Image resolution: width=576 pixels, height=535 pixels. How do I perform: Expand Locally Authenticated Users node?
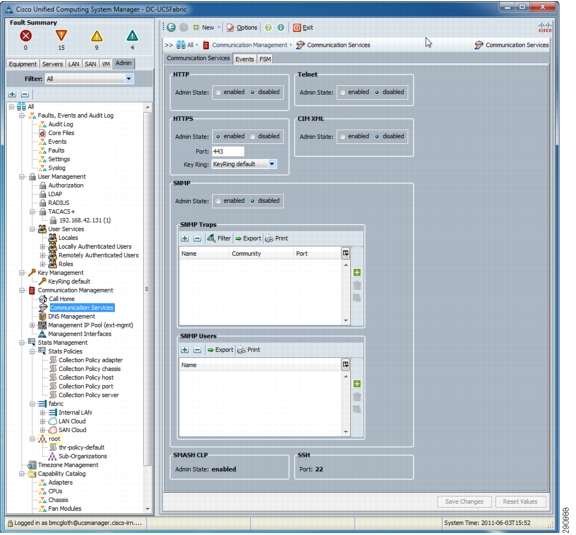pyautogui.click(x=43, y=247)
